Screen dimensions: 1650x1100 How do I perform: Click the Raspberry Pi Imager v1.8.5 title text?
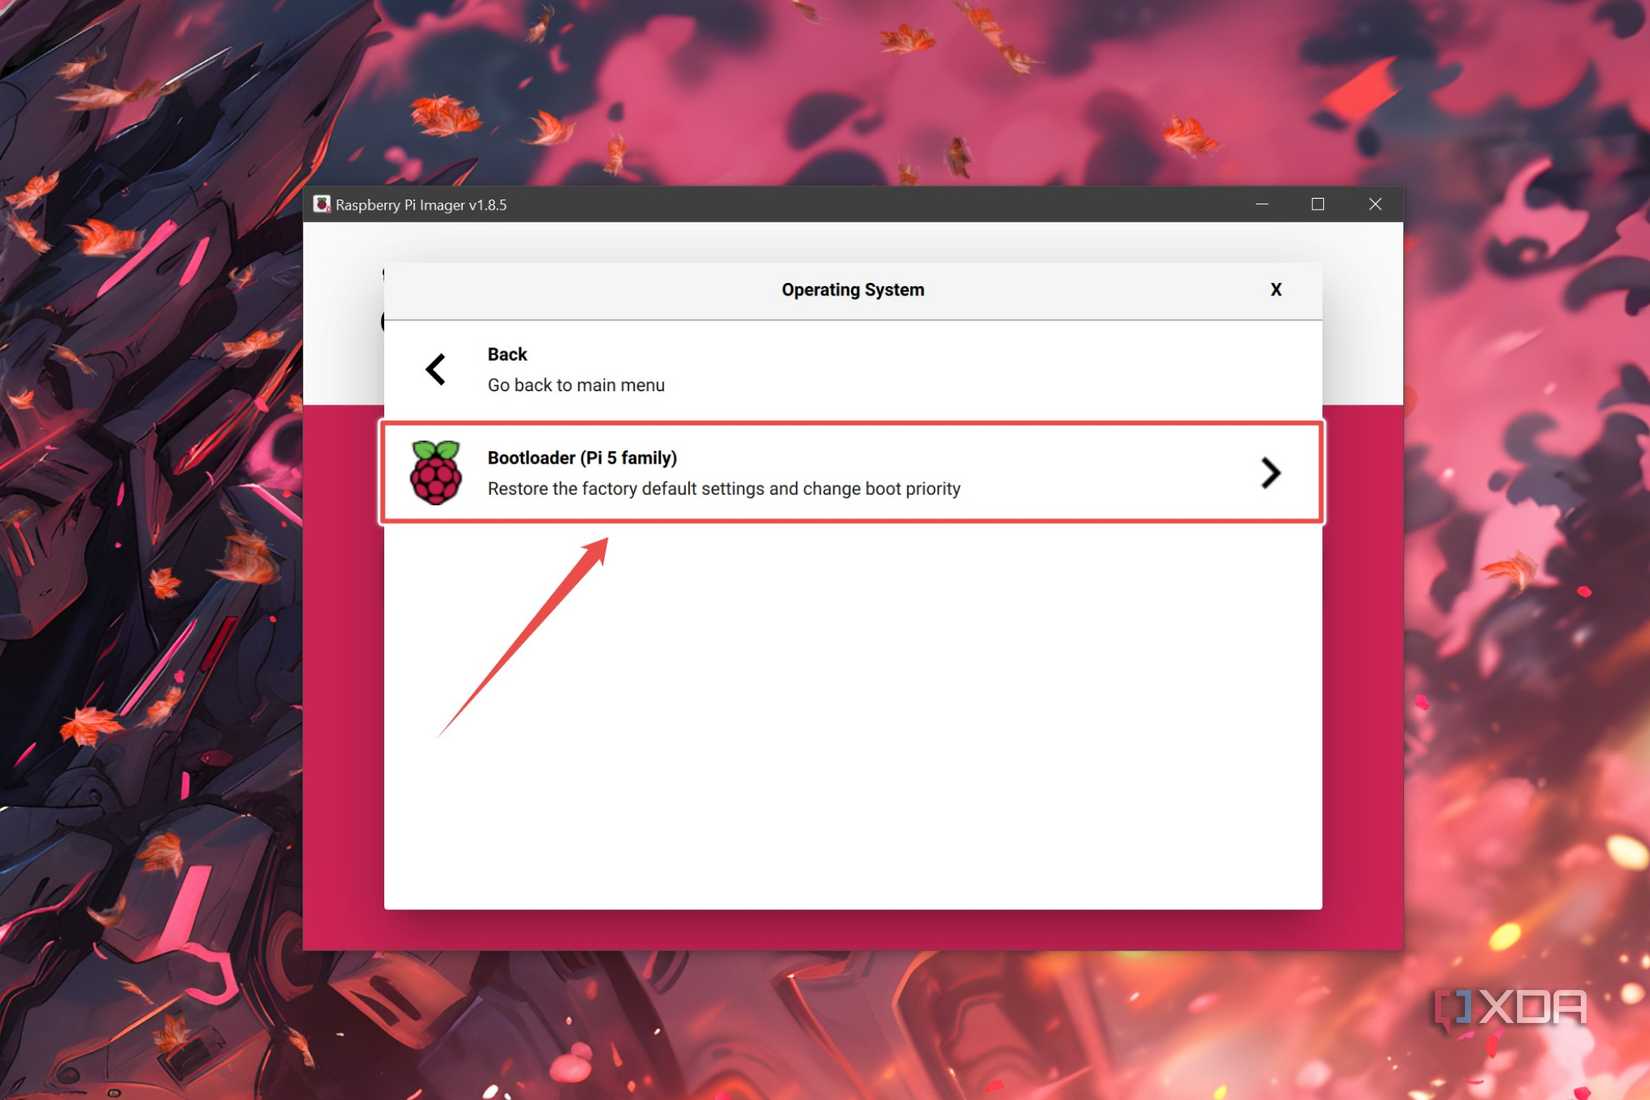click(x=422, y=204)
